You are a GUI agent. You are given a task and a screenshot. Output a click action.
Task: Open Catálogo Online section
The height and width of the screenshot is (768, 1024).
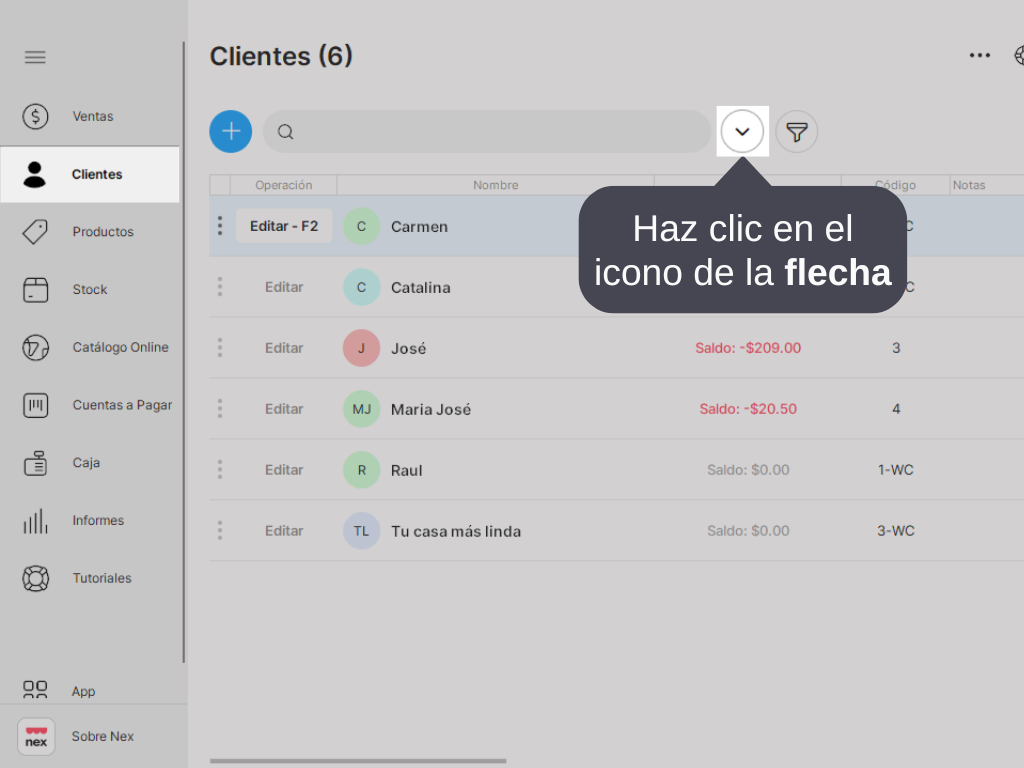[120, 347]
